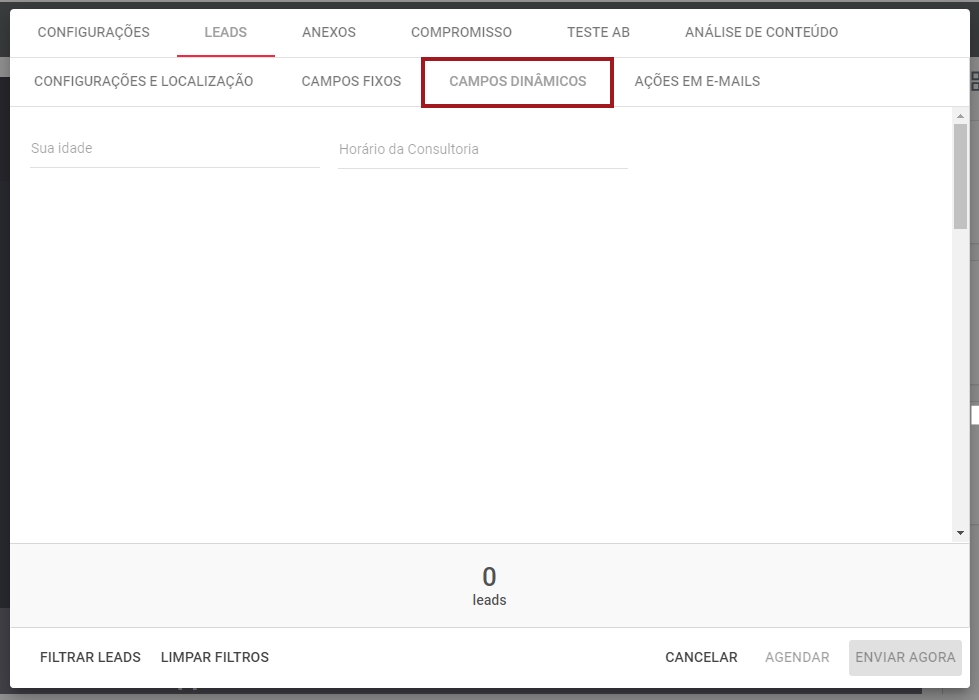Click the scrollbar up arrow

click(x=960, y=117)
